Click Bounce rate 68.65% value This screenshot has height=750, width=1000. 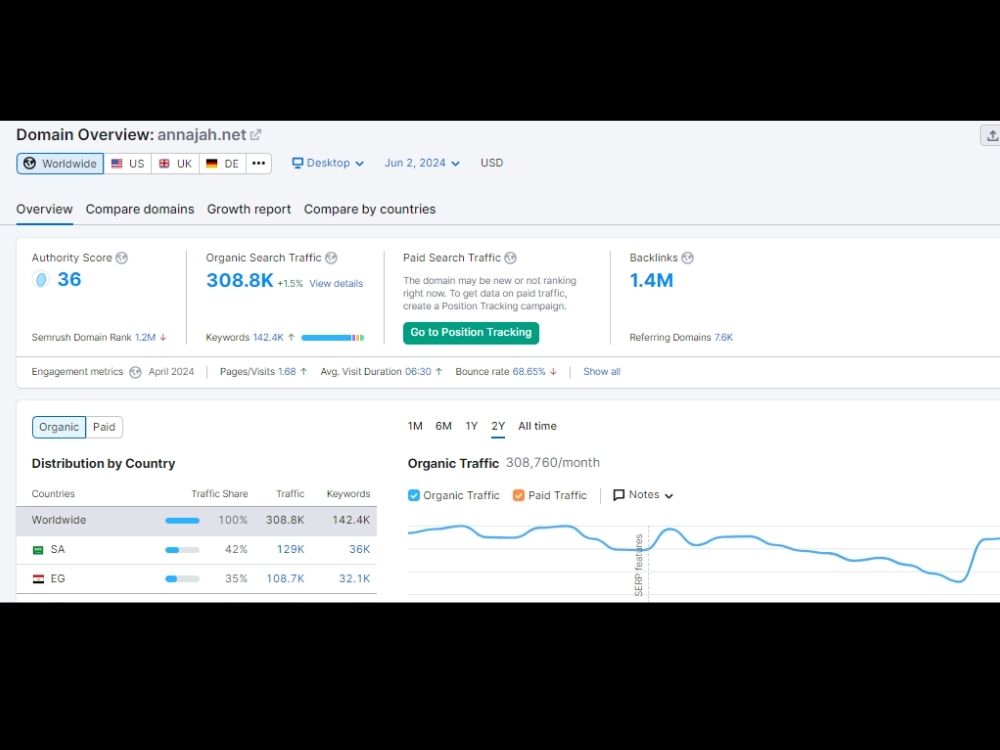tap(529, 371)
